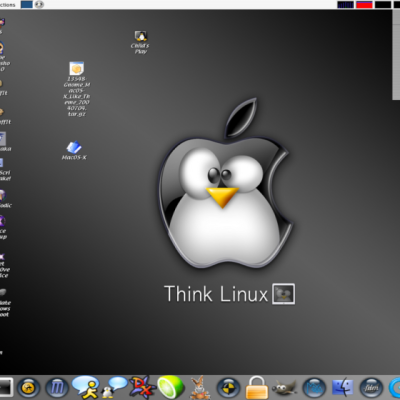The image size is (400, 400).
Task: Click the vertical scrollbar handle at right edge
Action: 396,54
